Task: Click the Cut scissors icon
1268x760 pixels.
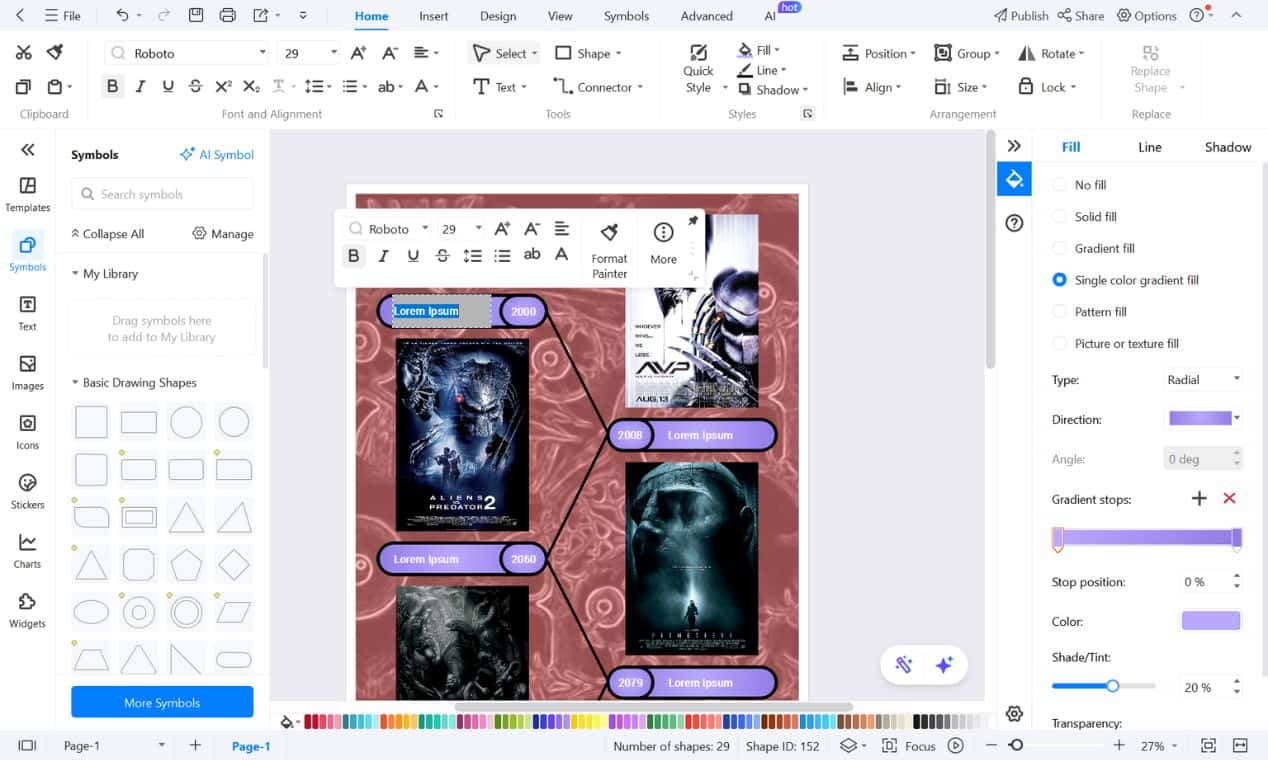Action: point(24,53)
